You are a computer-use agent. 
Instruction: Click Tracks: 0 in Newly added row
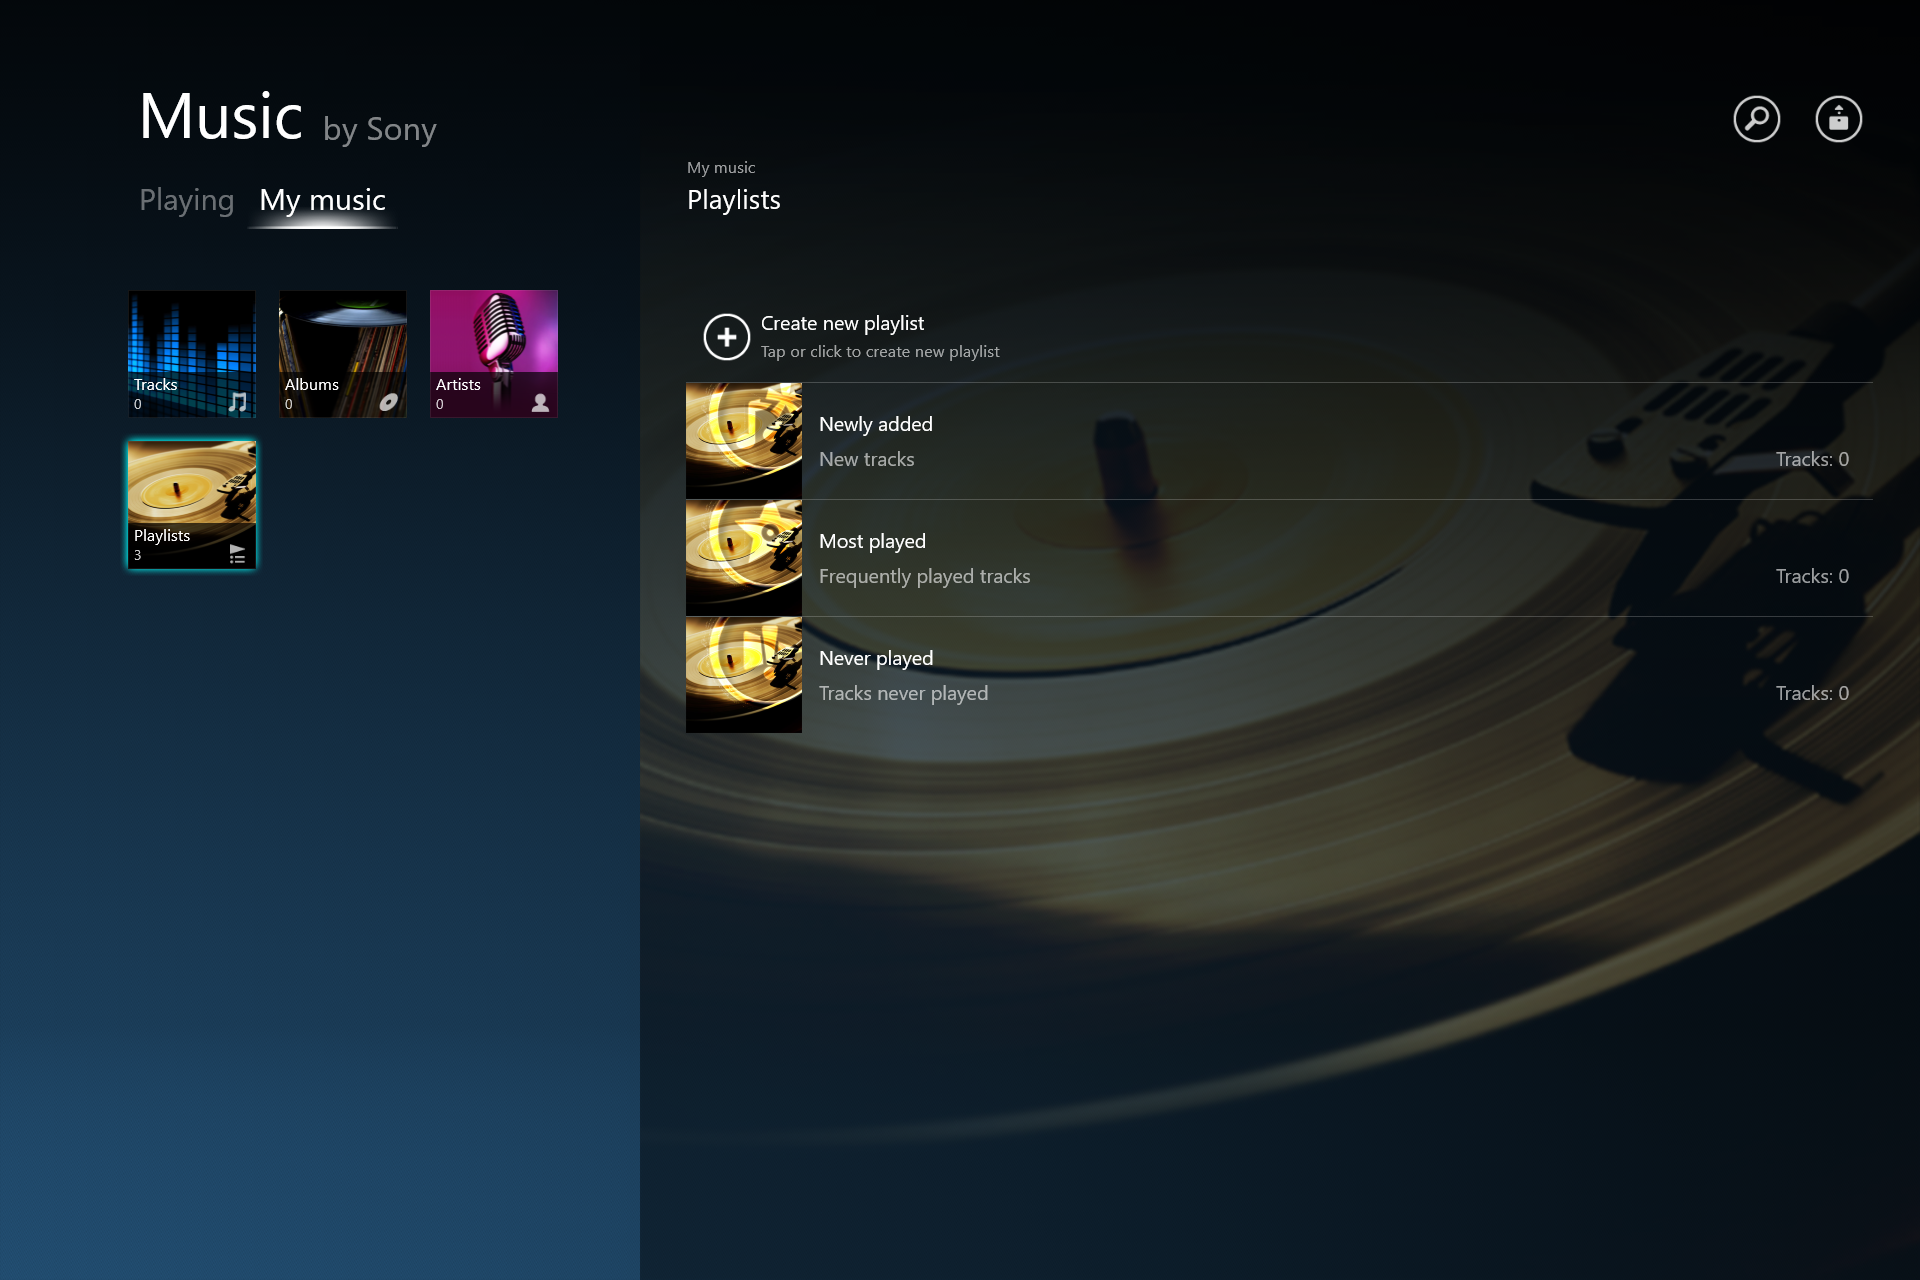click(x=1812, y=459)
